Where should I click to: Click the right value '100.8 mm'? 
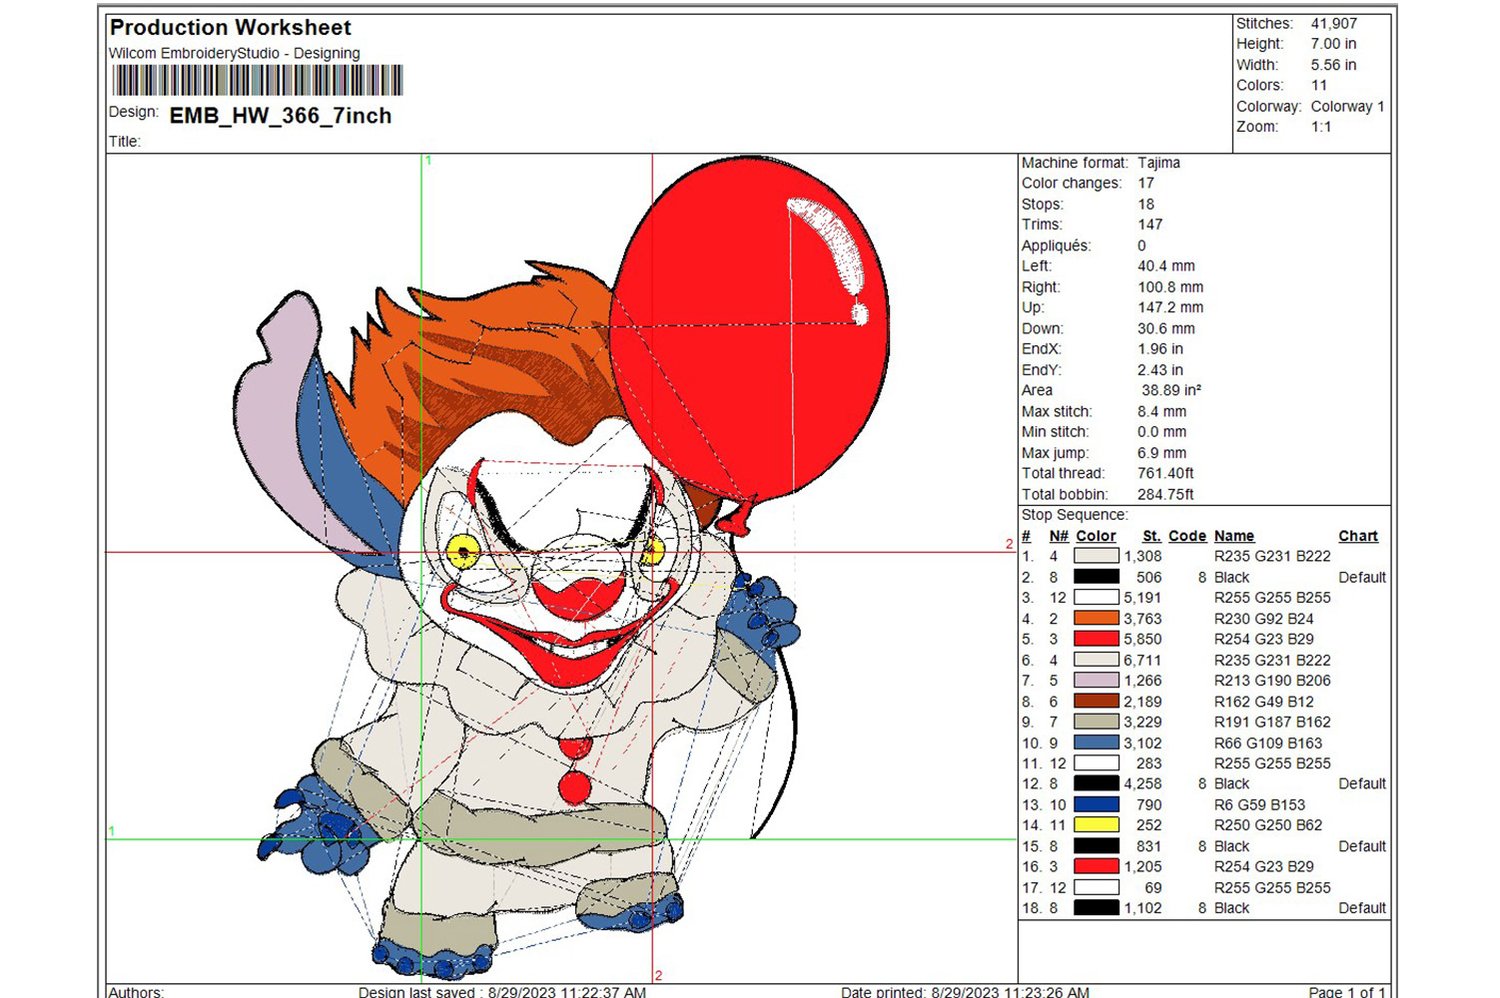coord(1170,287)
